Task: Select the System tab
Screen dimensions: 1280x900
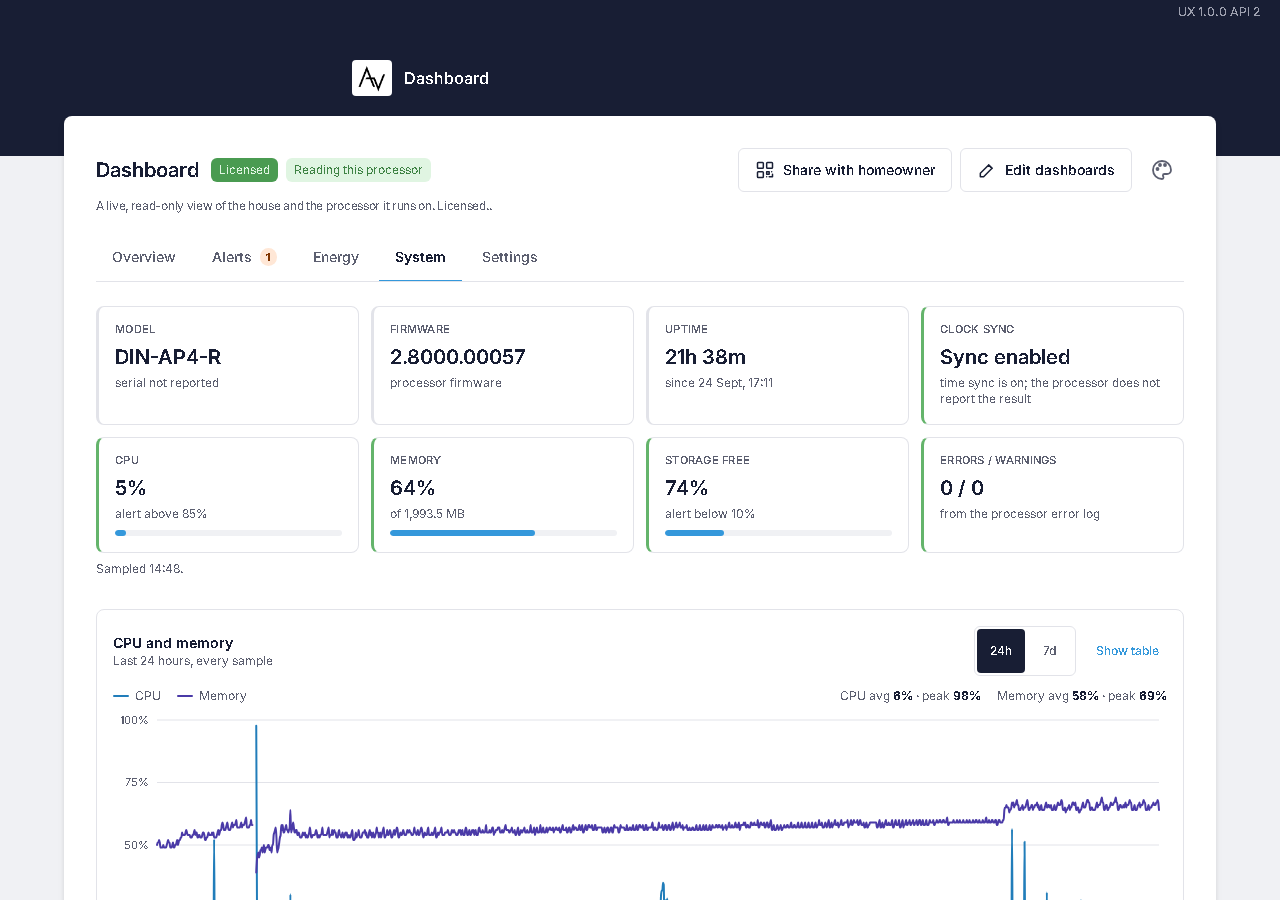Action: pyautogui.click(x=420, y=257)
